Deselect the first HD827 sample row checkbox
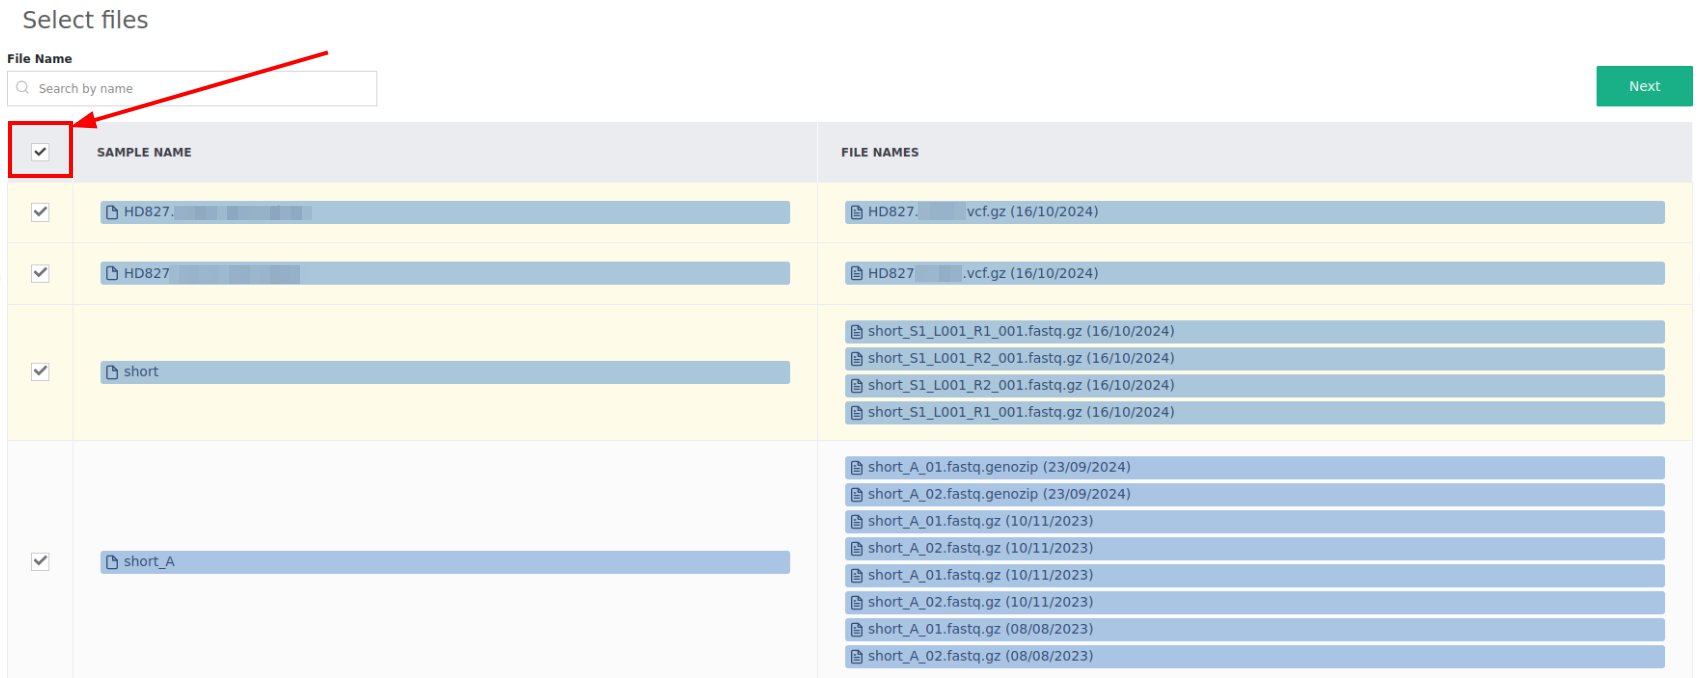The height and width of the screenshot is (678, 1700). pyautogui.click(x=40, y=212)
